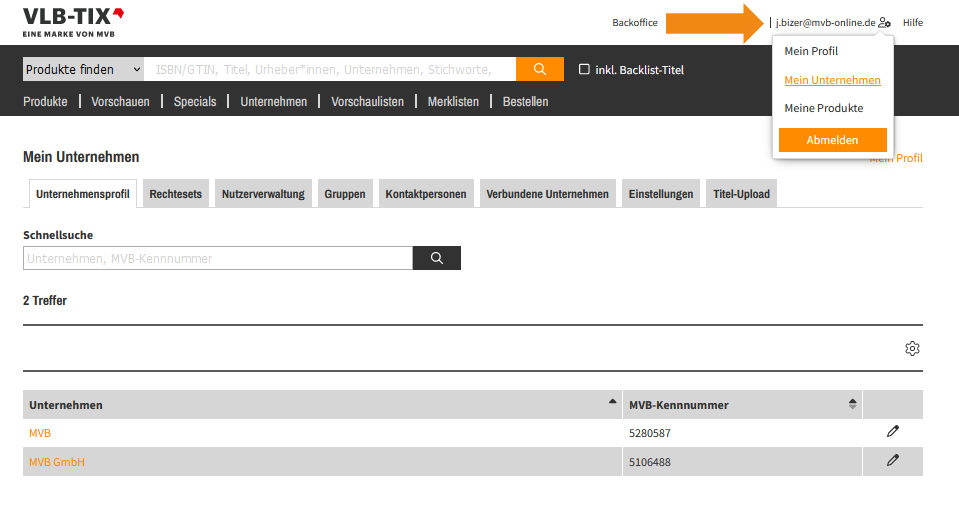Open table settings gear icon
Screen dimensions: 959x520
click(x=912, y=348)
